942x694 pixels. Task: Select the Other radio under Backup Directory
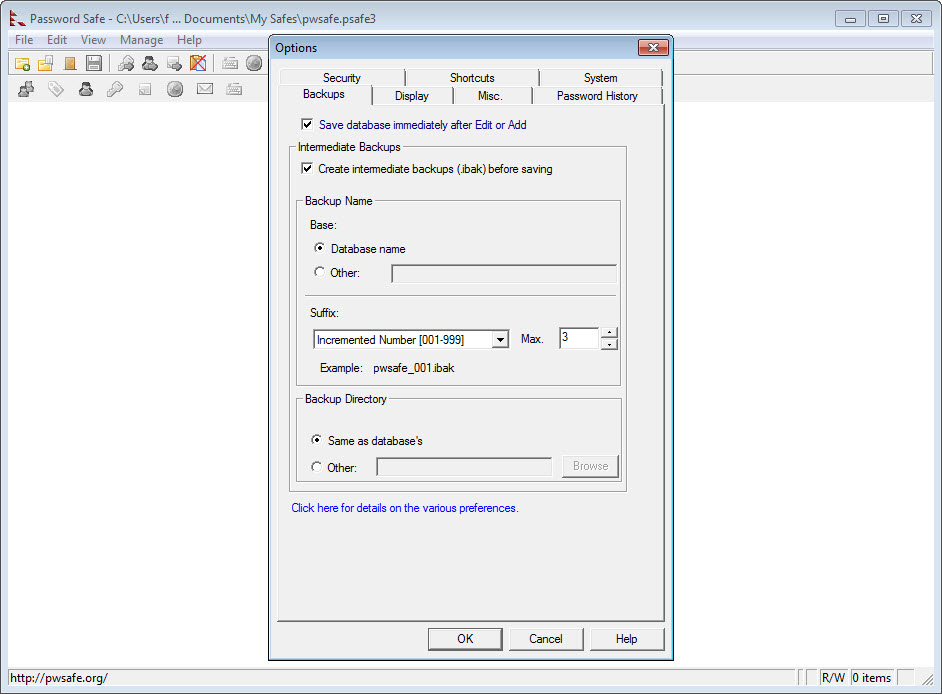click(316, 467)
